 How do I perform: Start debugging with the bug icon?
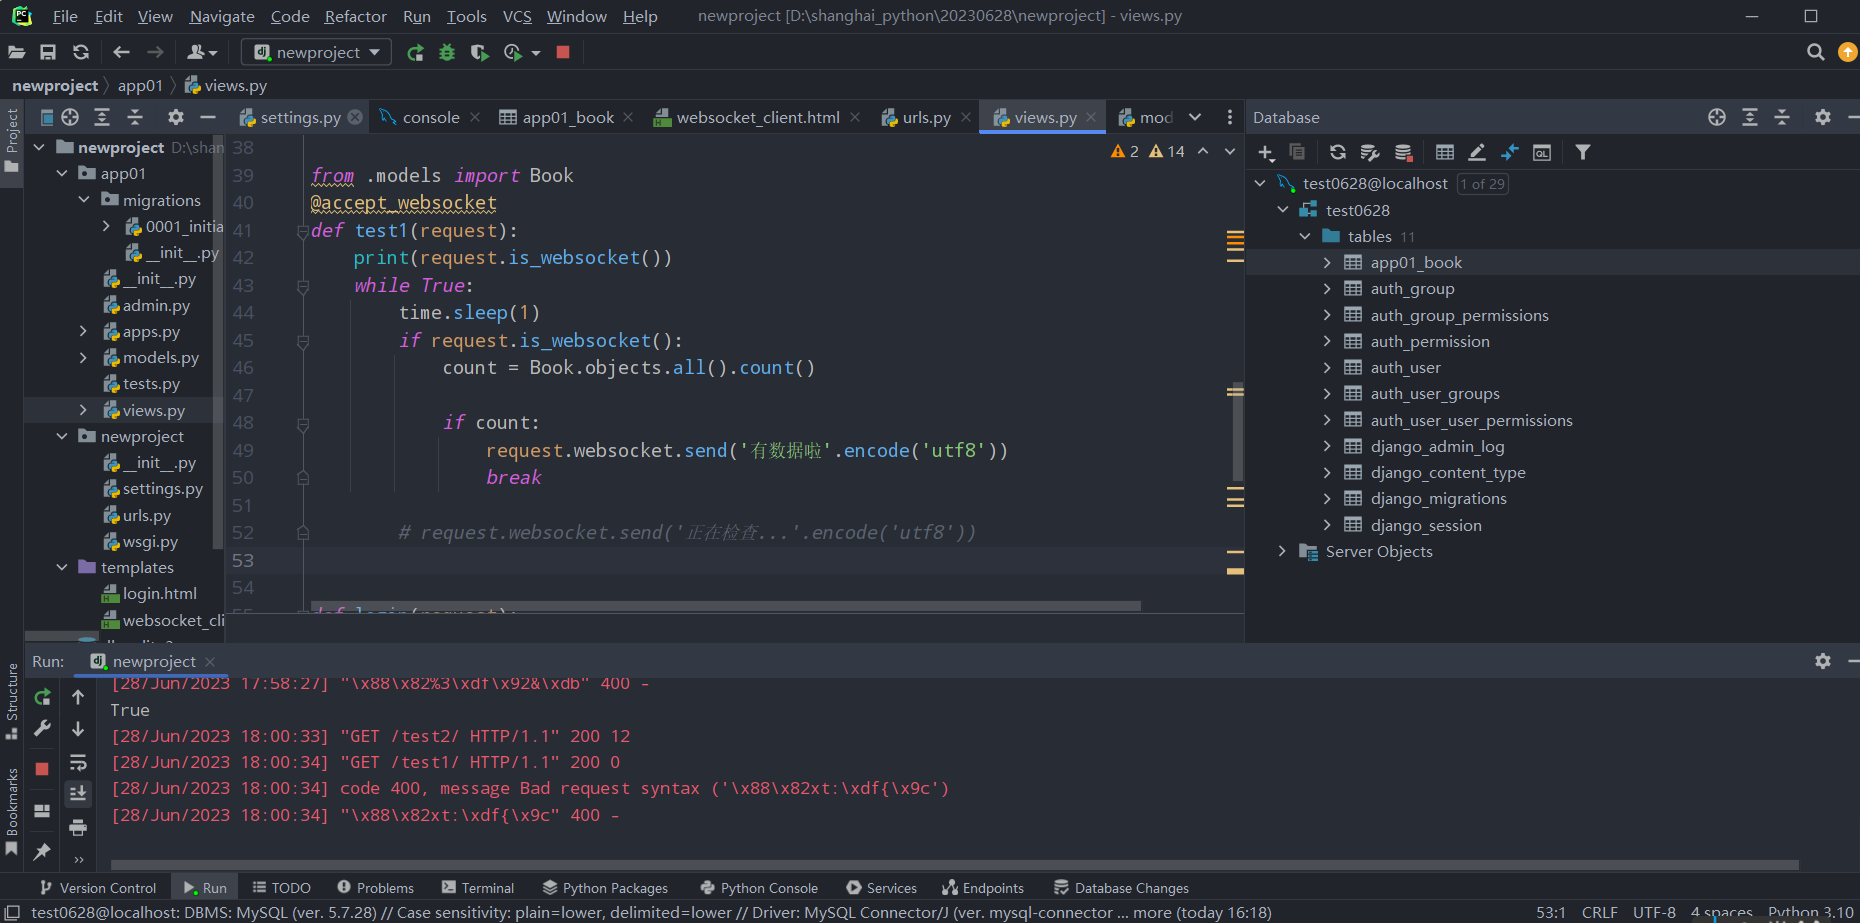click(447, 52)
